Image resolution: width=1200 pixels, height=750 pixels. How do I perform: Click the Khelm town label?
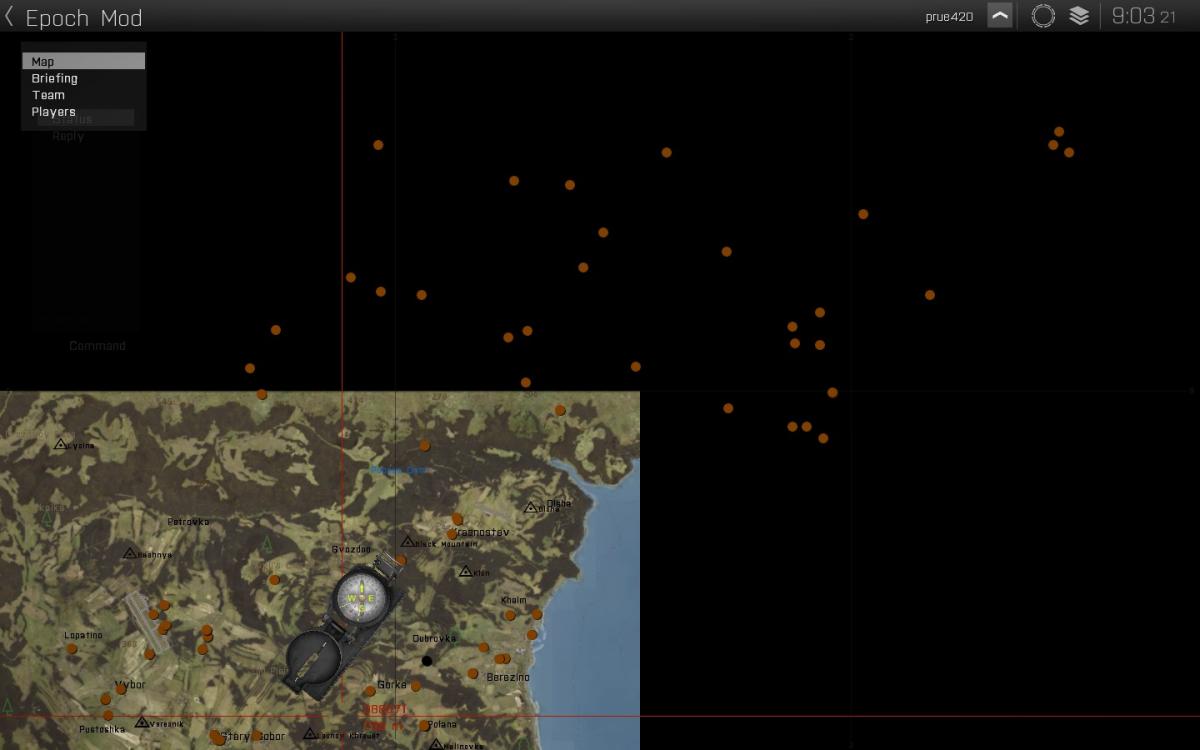pyautogui.click(x=513, y=600)
